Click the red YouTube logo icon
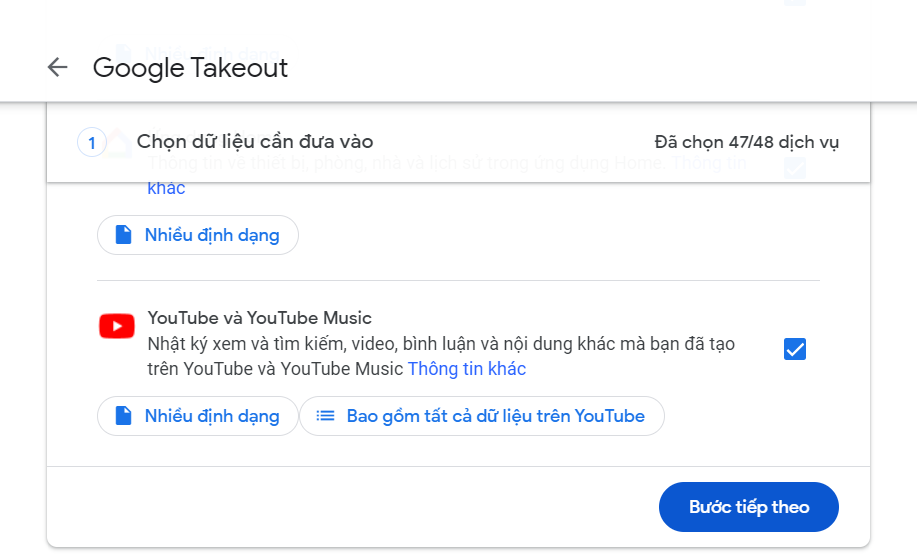Image resolution: width=917 pixels, height=557 pixels. point(117,326)
